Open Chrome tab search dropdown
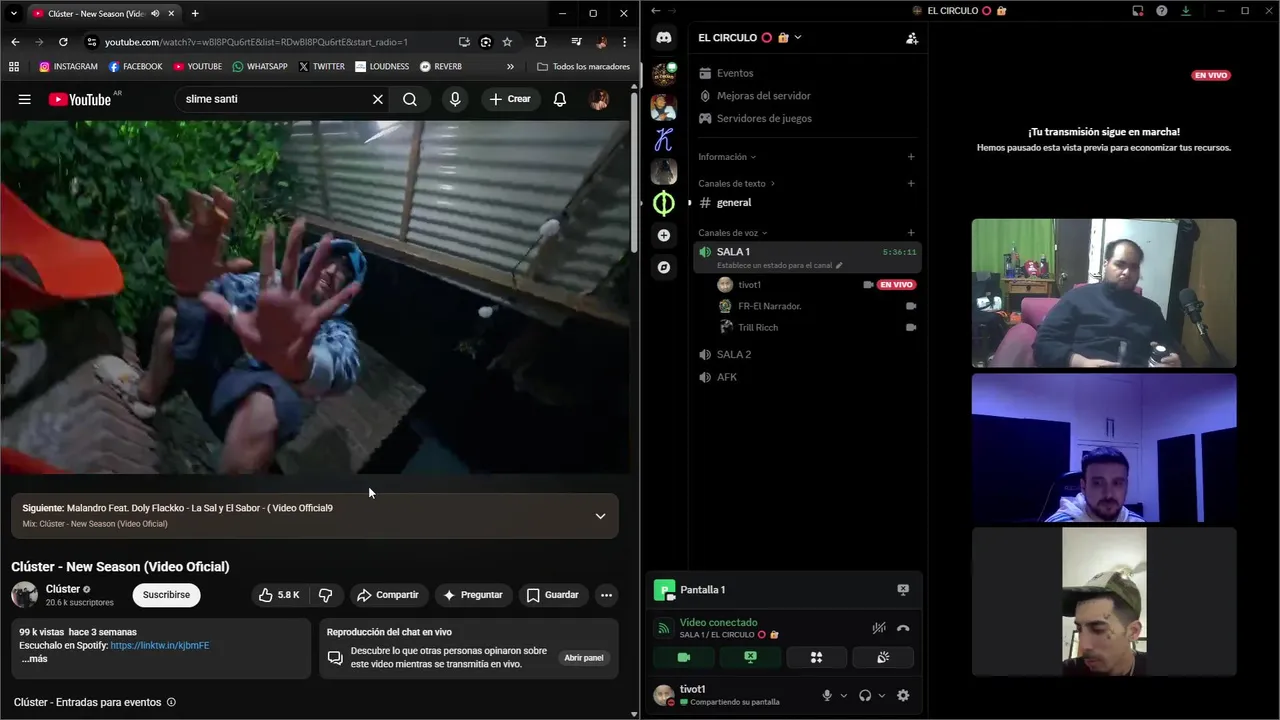The height and width of the screenshot is (720, 1280). point(13,14)
